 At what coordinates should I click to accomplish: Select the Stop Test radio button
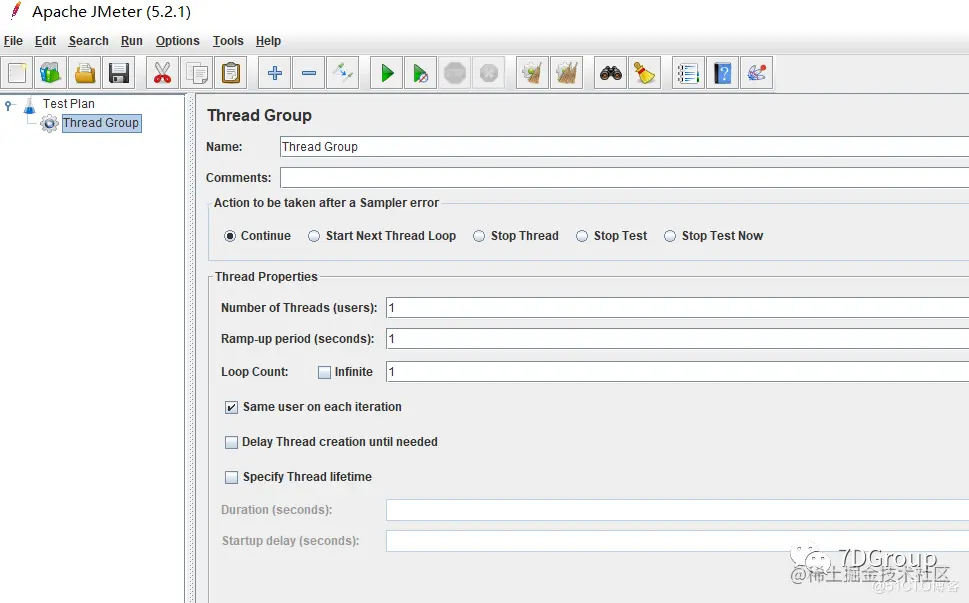[x=582, y=236]
